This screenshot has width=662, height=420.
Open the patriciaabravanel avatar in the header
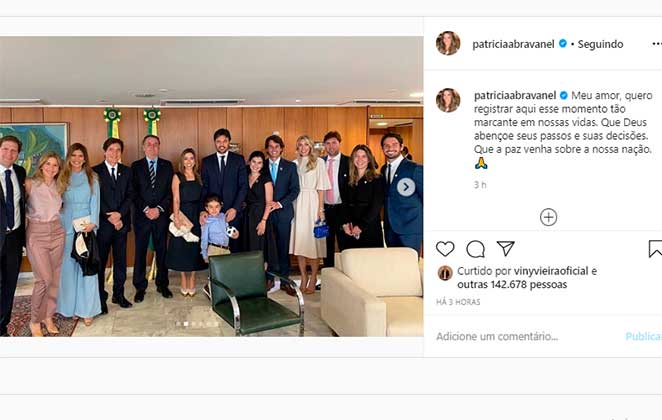[x=448, y=44]
